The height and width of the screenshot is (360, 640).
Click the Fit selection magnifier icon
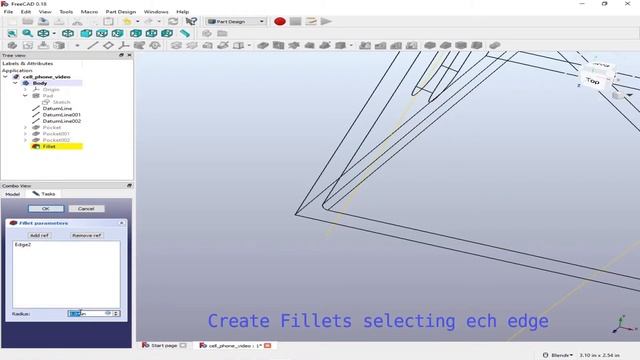point(27,33)
